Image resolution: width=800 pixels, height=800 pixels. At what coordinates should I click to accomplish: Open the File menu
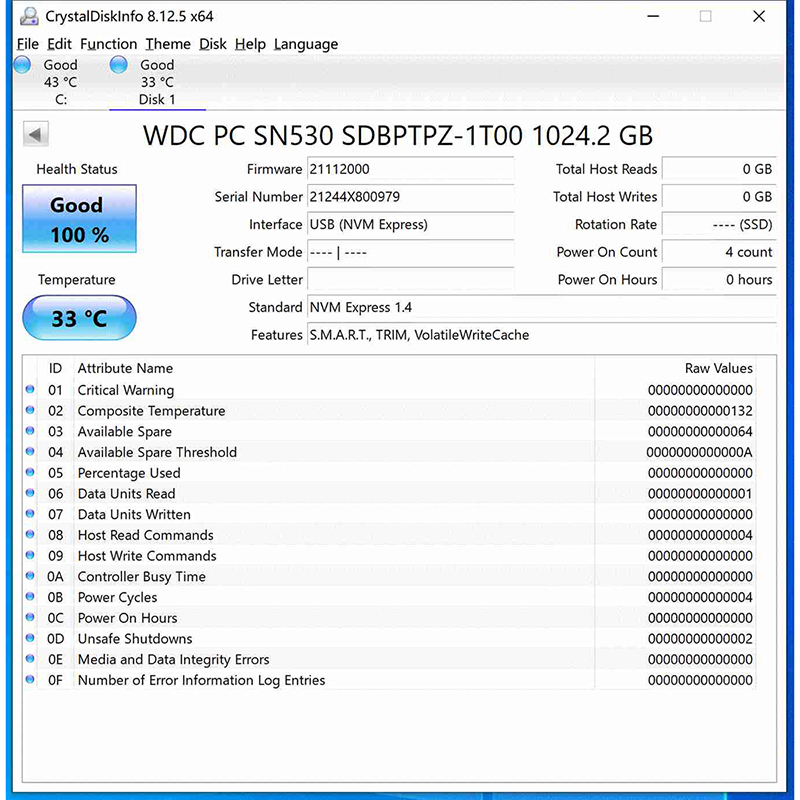click(28, 44)
